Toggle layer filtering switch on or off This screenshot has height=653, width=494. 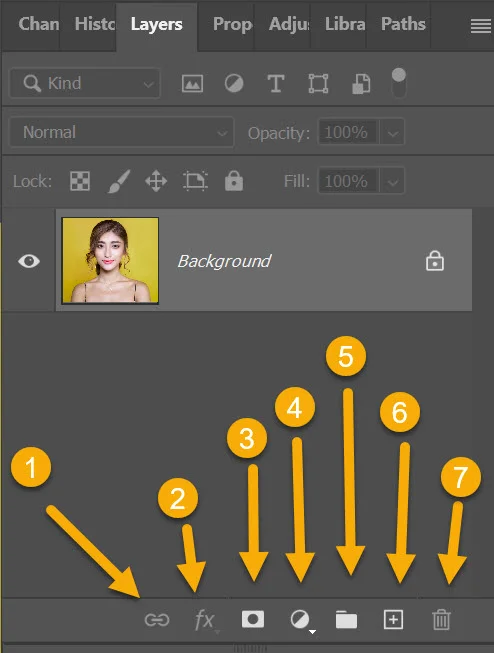point(399,82)
